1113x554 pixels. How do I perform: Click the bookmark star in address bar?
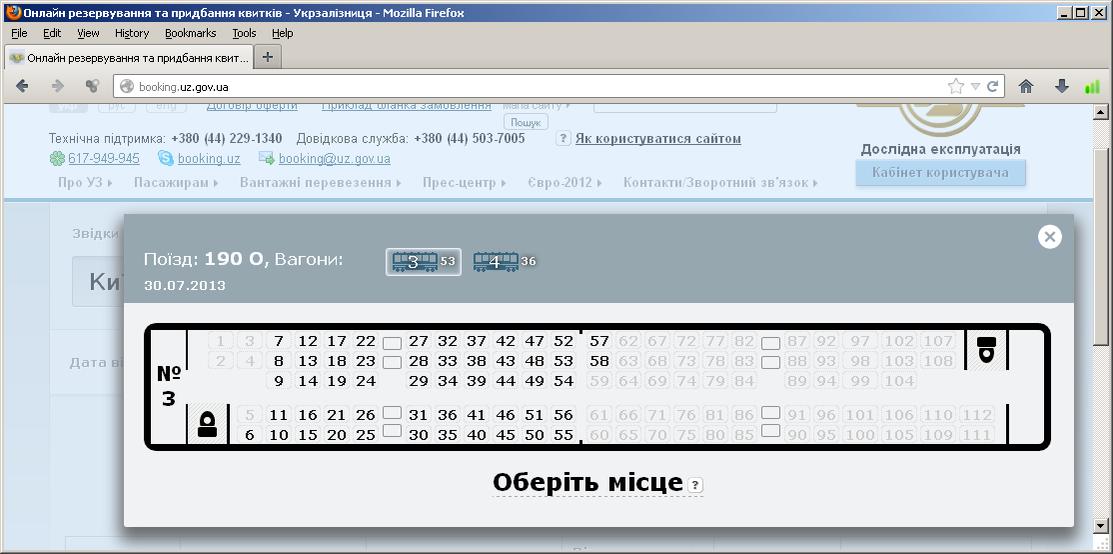coord(956,86)
